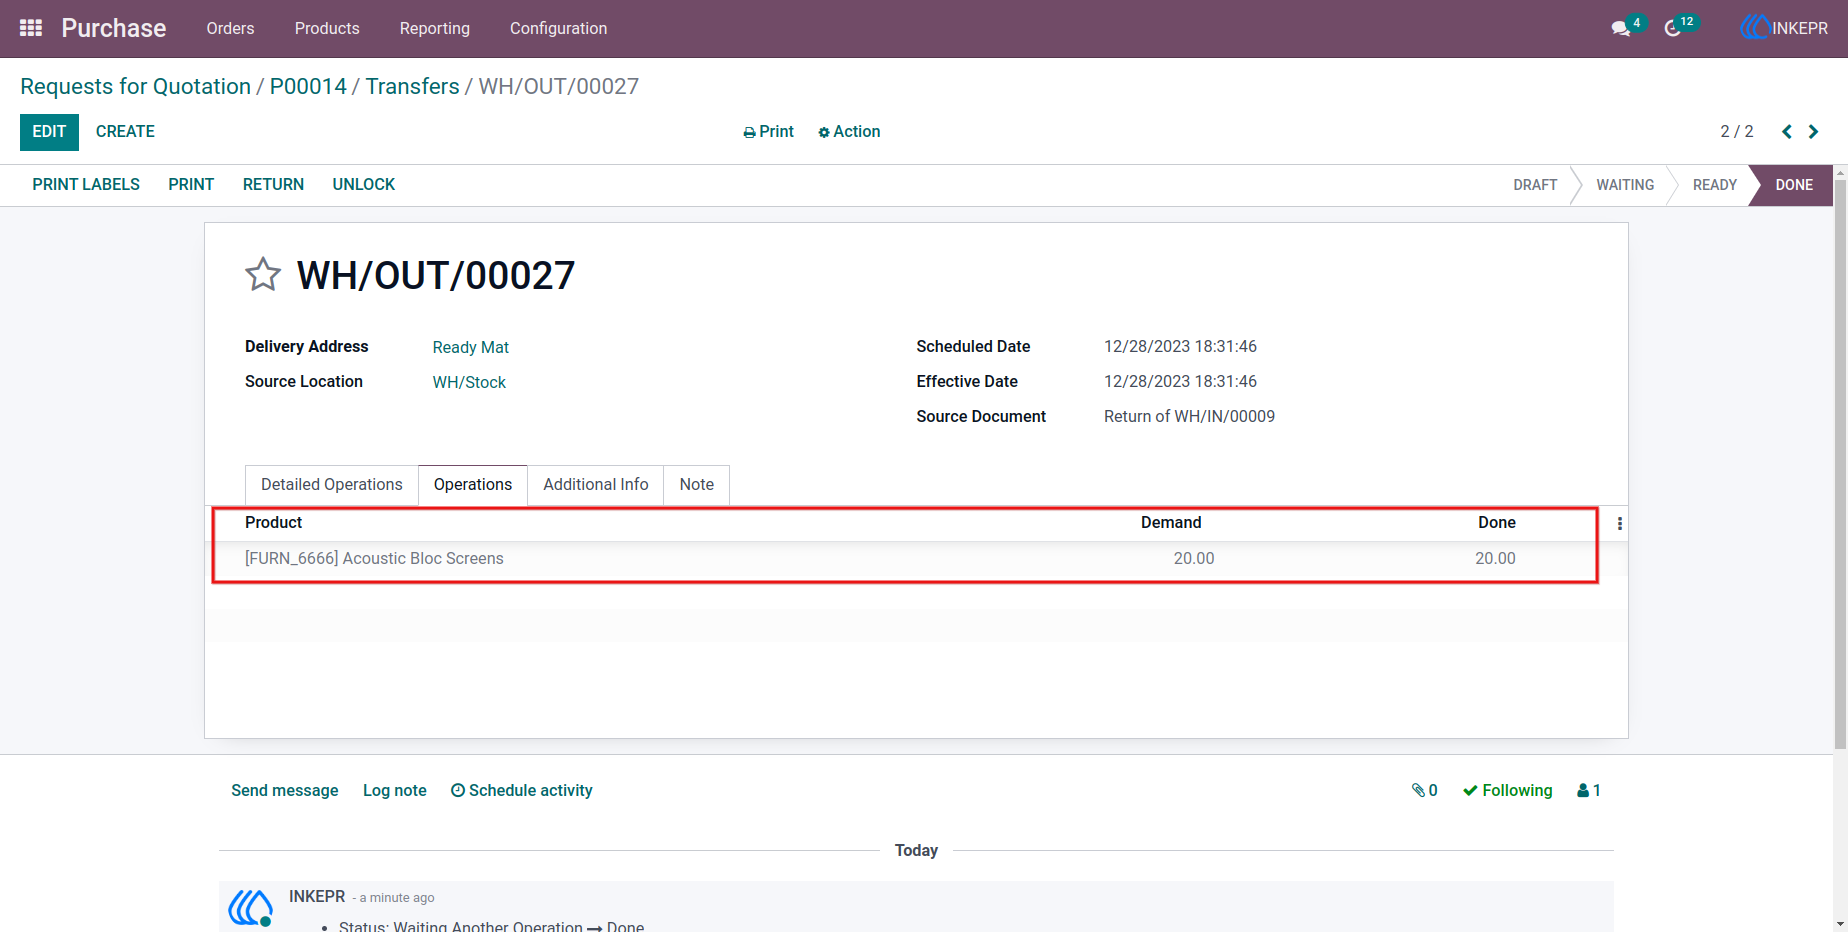
Task: Go to next record arrow
Action: [1813, 132]
